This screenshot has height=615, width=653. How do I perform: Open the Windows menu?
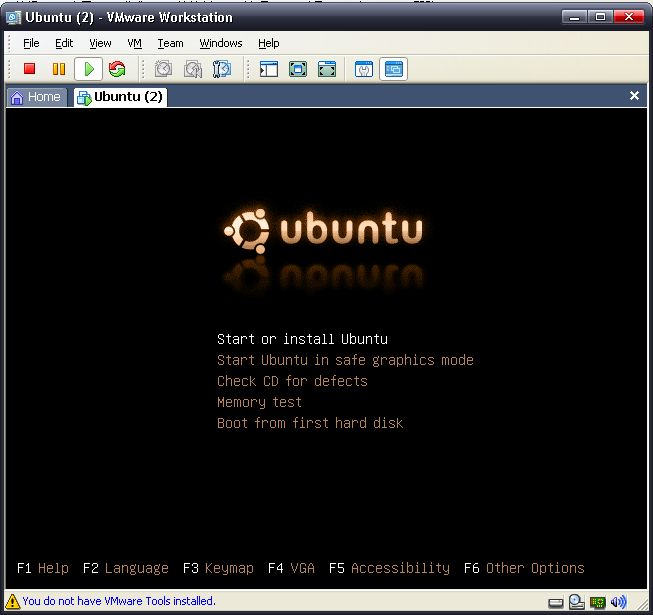[x=221, y=43]
